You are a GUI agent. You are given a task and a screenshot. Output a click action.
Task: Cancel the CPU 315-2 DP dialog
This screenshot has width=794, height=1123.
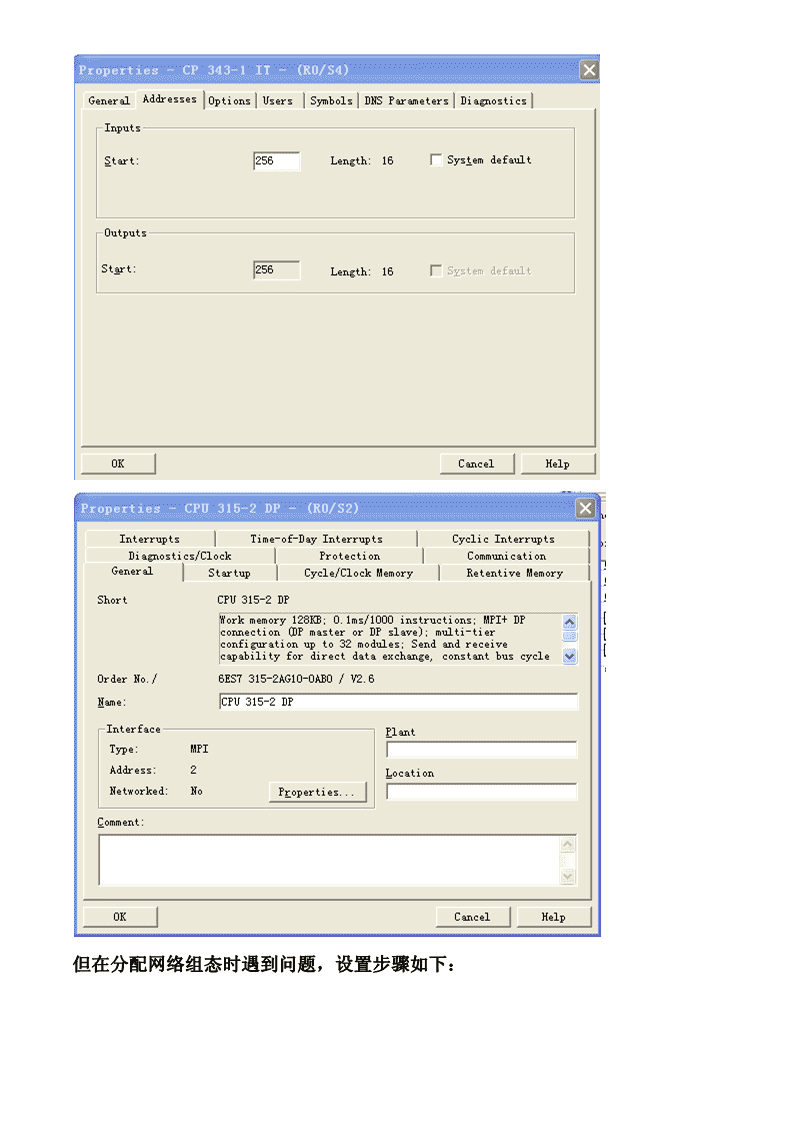[473, 917]
